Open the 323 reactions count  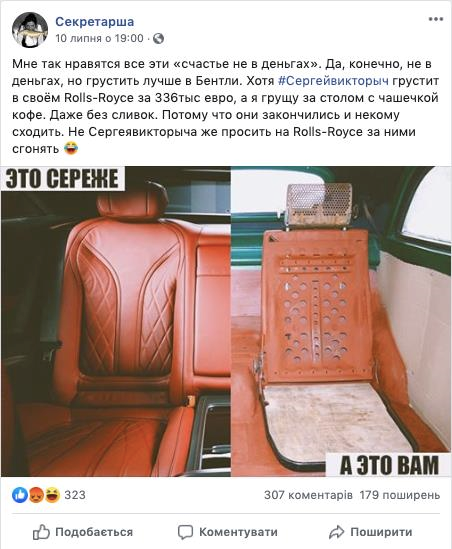click(x=75, y=495)
